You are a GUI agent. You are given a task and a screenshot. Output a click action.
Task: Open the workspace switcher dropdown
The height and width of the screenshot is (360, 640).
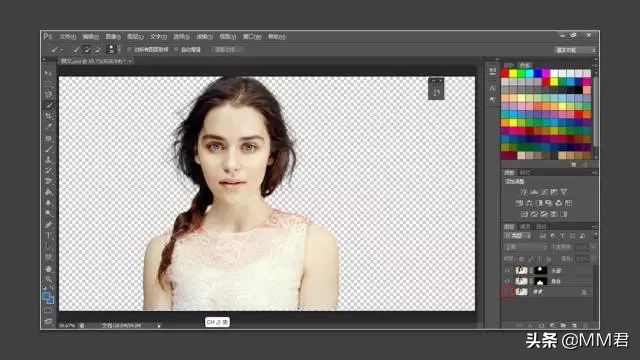coord(576,50)
